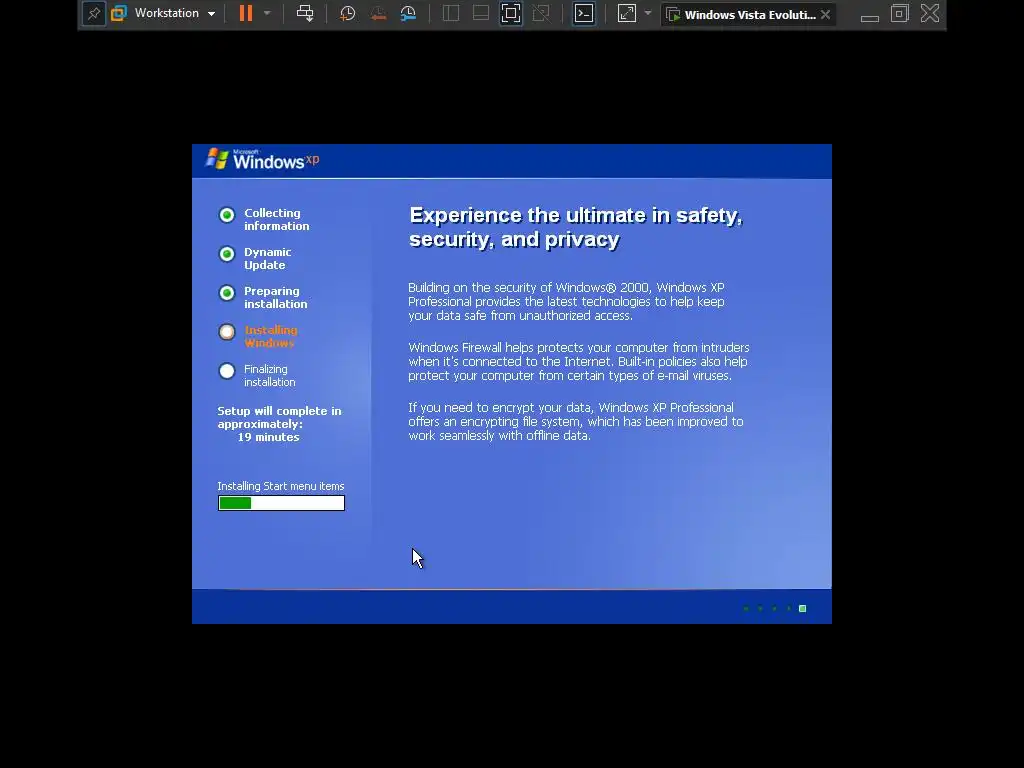Restore the VMware window size
The image size is (1024, 768).
900,14
